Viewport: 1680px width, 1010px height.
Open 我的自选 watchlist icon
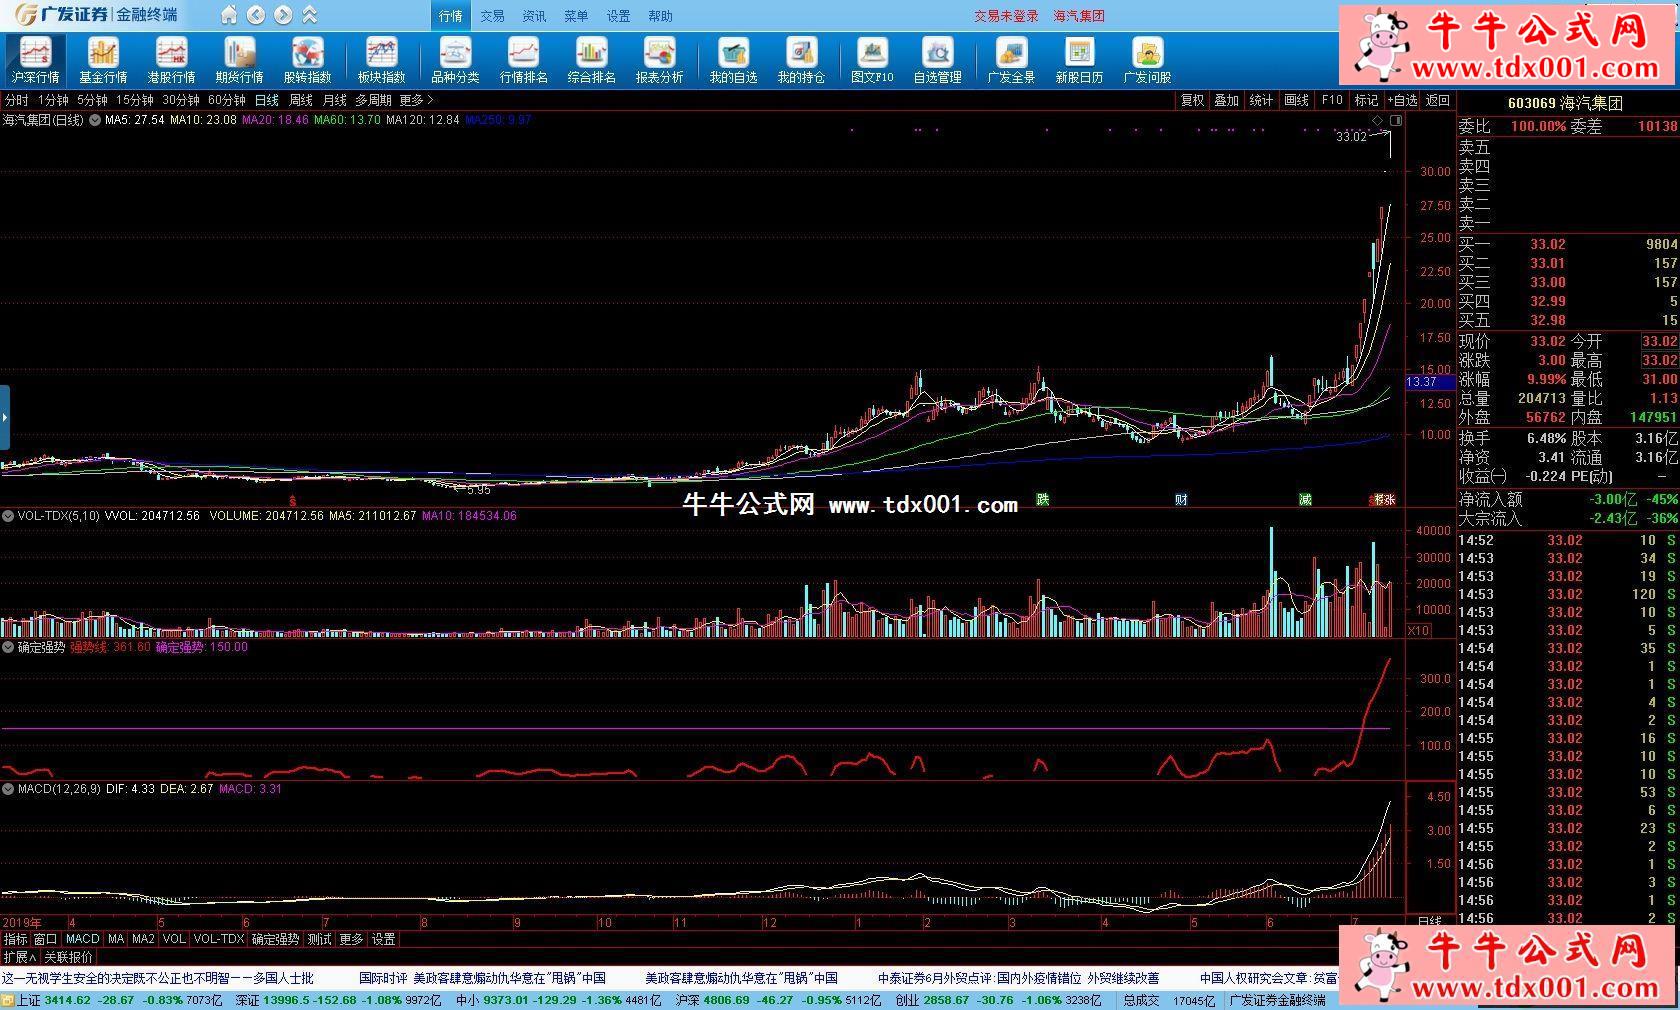[x=733, y=59]
